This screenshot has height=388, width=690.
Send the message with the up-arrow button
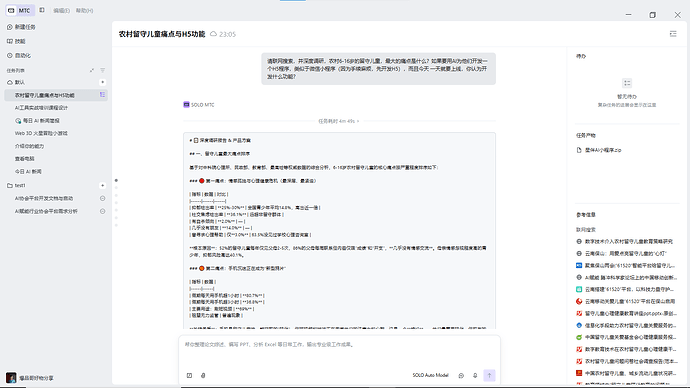pos(489,375)
